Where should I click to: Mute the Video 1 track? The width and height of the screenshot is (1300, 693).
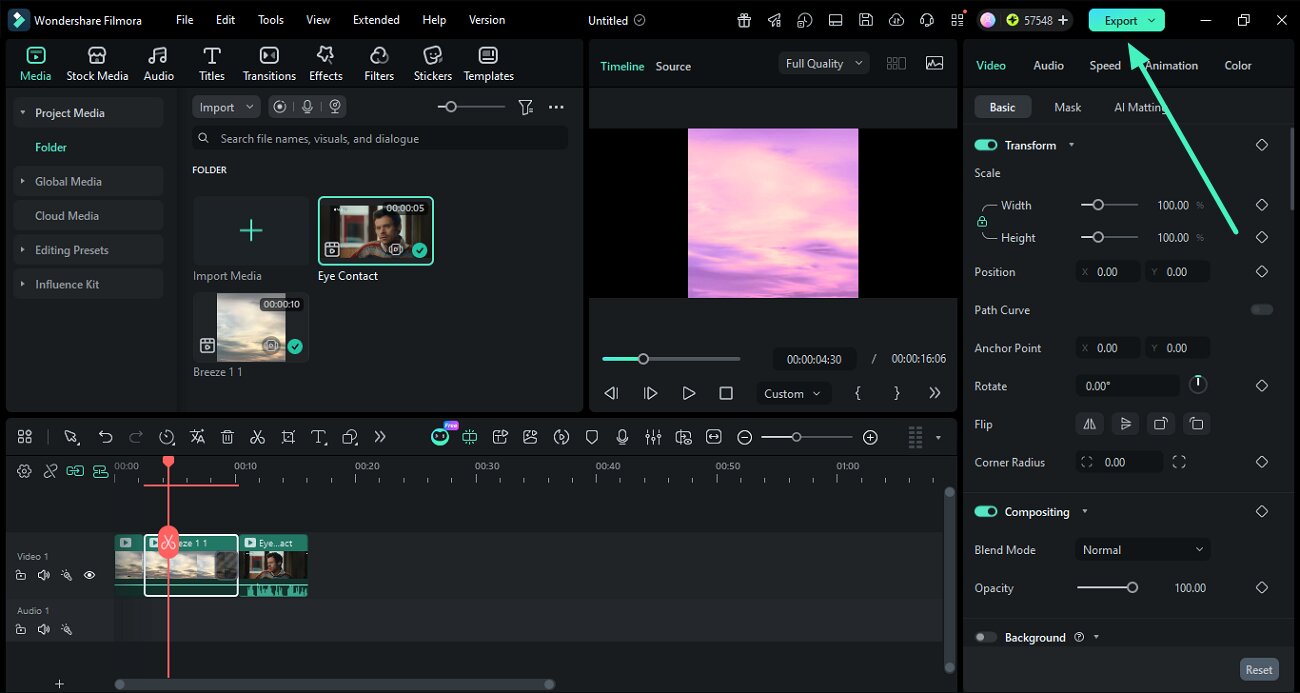click(43, 575)
